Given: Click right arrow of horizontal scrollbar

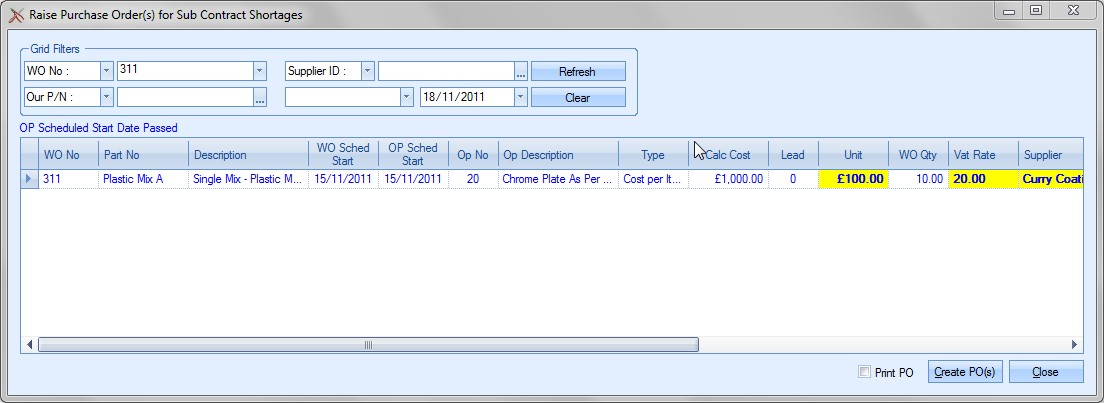Looking at the screenshot, I should [1075, 345].
